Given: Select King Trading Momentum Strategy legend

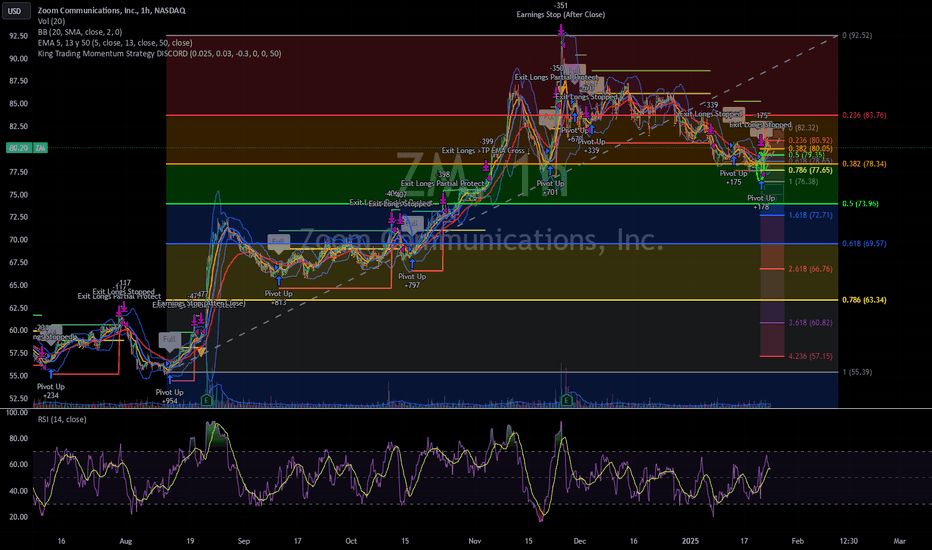Looking at the screenshot, I should click(159, 54).
